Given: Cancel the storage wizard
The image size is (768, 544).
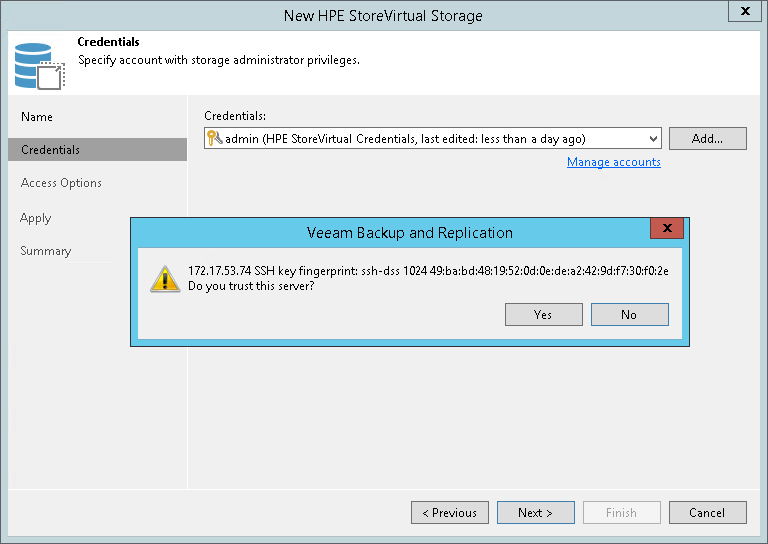Looking at the screenshot, I should pyautogui.click(x=707, y=513).
